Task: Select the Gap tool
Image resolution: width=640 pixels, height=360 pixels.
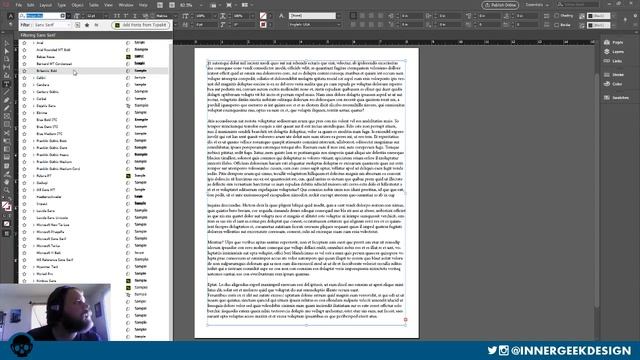Action: tap(7, 67)
